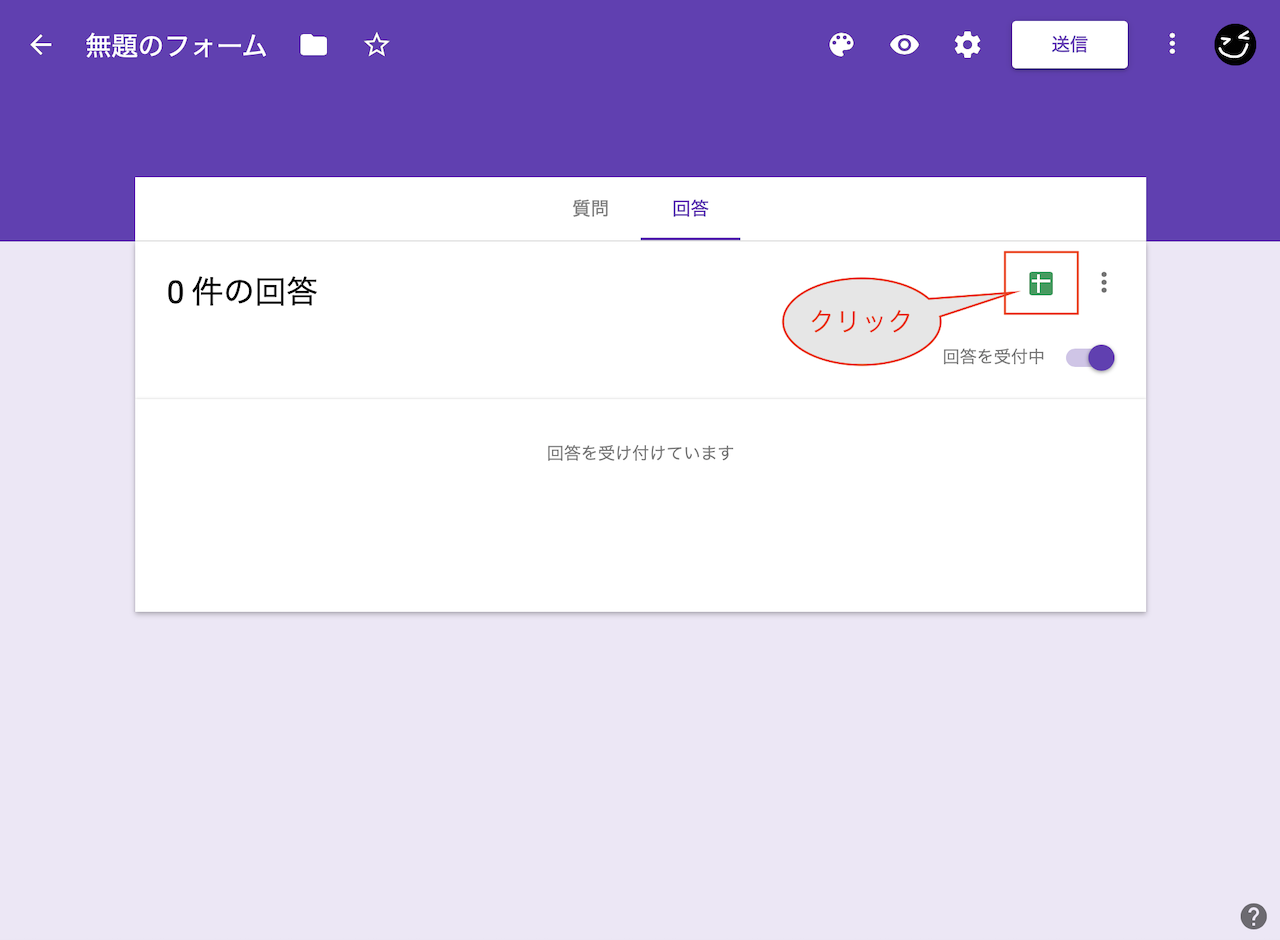Disable the accepting responses toggle switch
This screenshot has height=940, width=1280.
pos(1091,358)
